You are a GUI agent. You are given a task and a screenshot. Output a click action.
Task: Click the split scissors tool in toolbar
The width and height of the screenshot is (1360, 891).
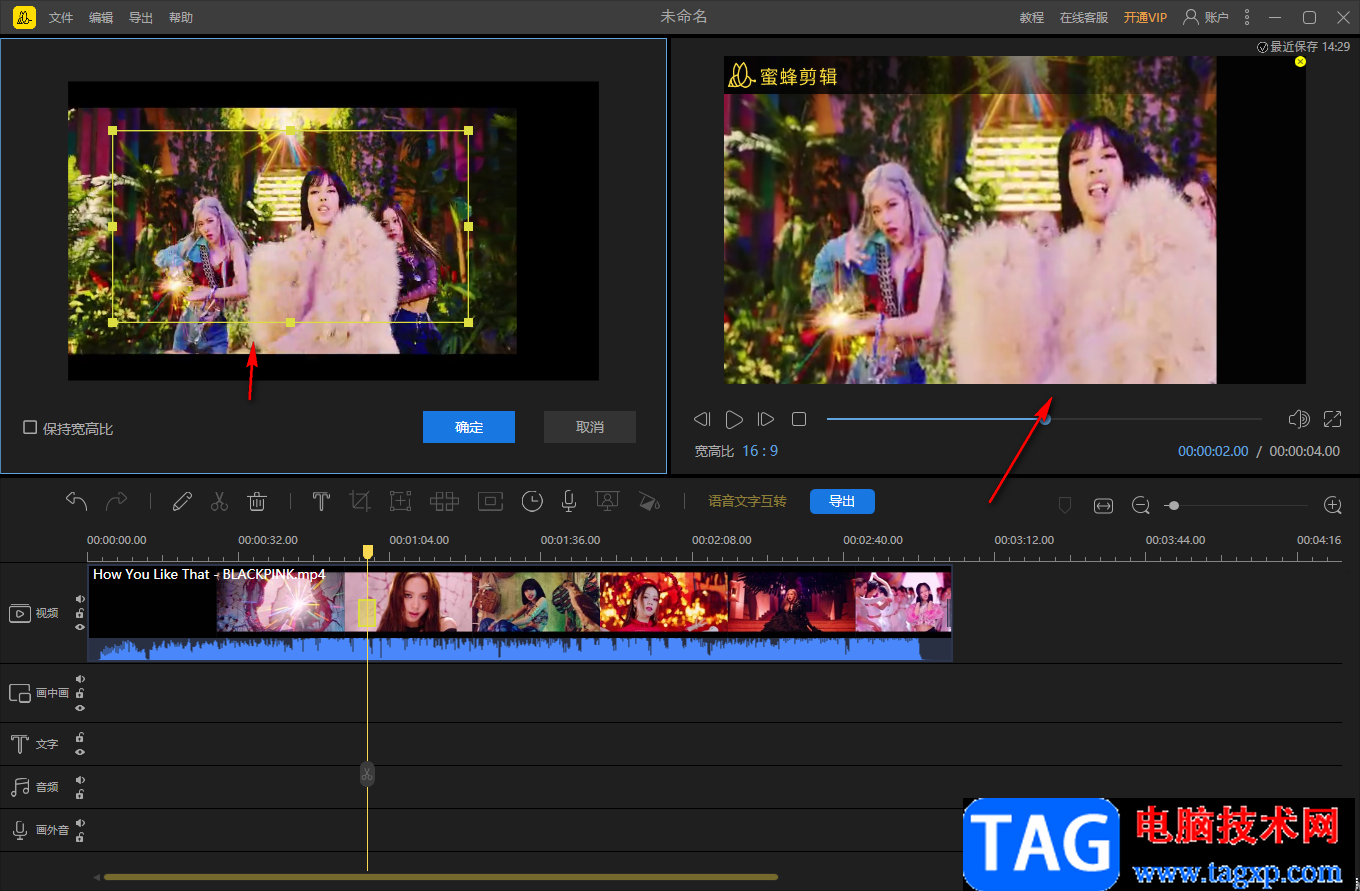(x=220, y=502)
